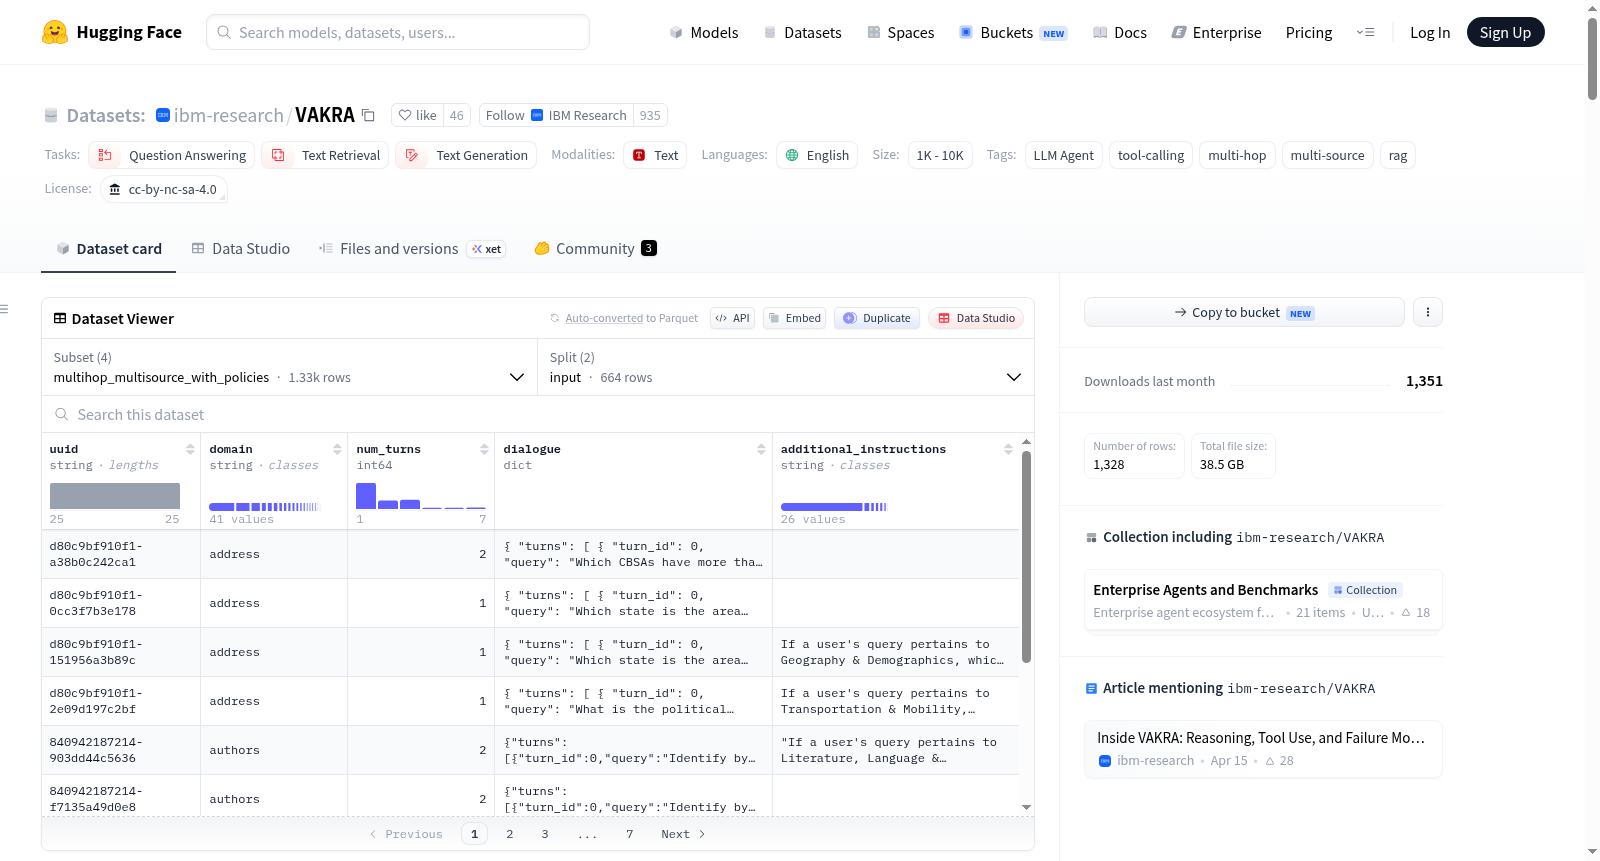This screenshot has height=861, width=1600.
Task: Click the sort icon on the domain column
Action: tap(337, 449)
